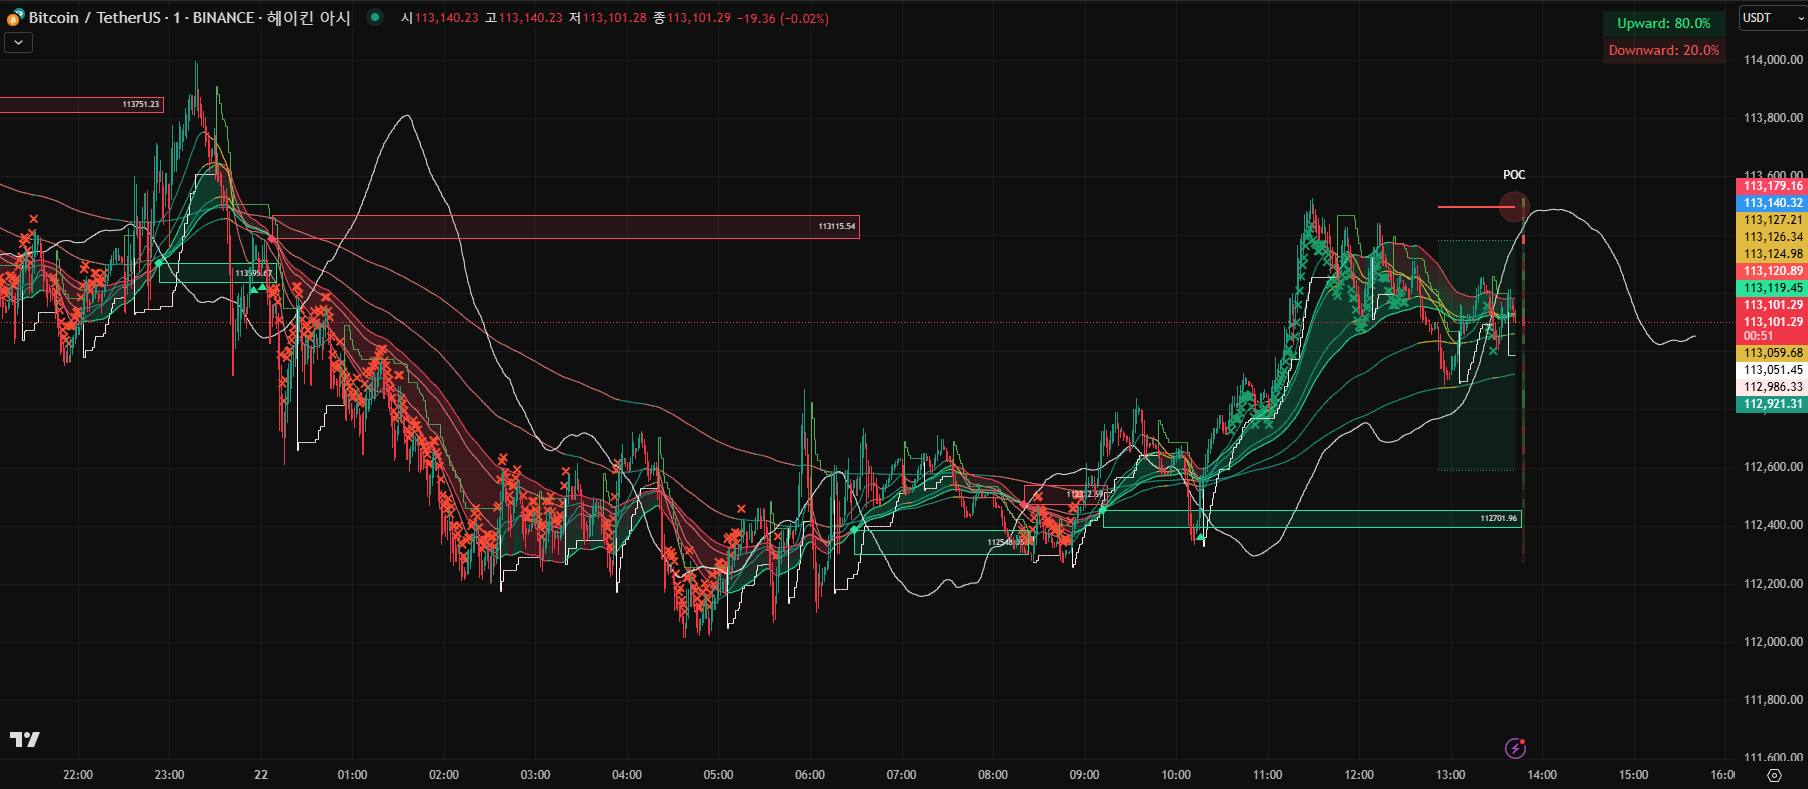This screenshot has width=1808, height=789.
Task: Click the green diamond marker at 112701.96 zone start
Action: pos(1103,511)
